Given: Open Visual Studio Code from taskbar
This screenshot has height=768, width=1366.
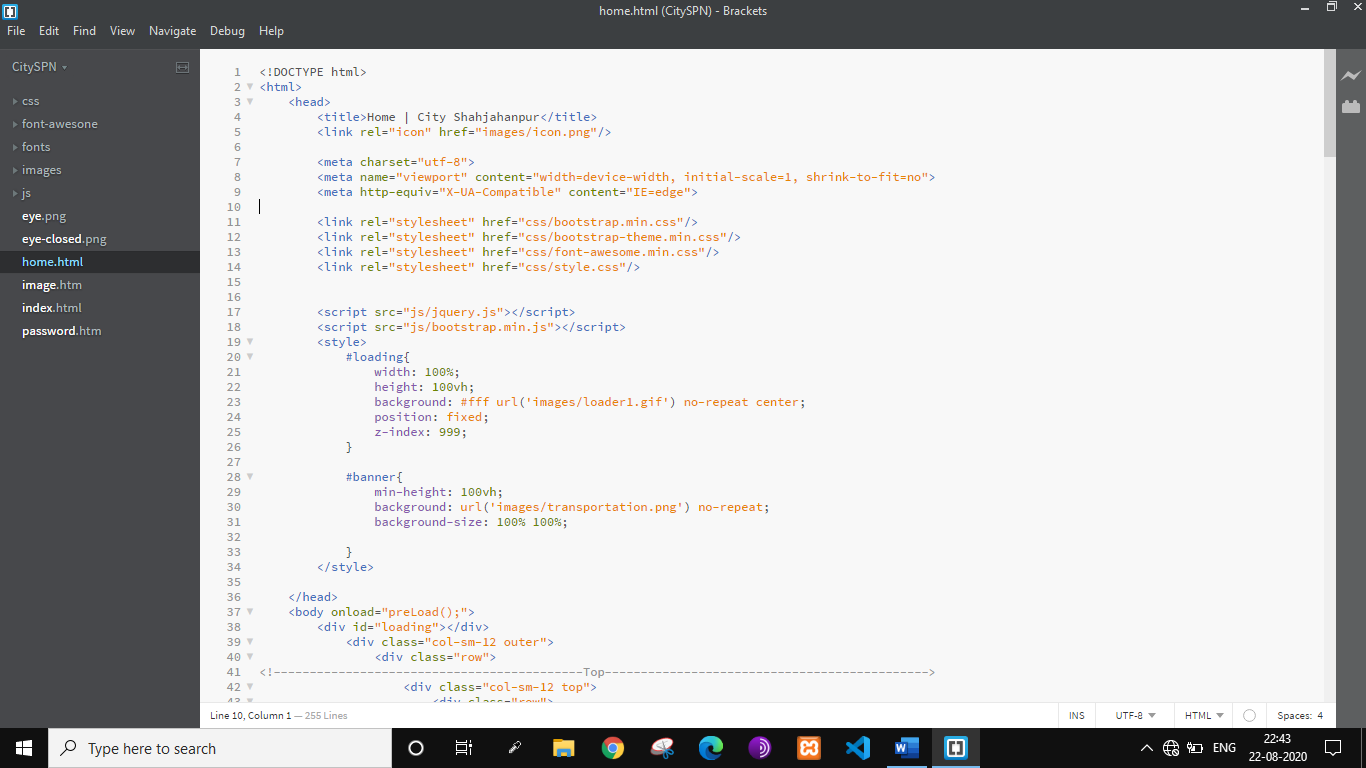Looking at the screenshot, I should pyautogui.click(x=858, y=748).
